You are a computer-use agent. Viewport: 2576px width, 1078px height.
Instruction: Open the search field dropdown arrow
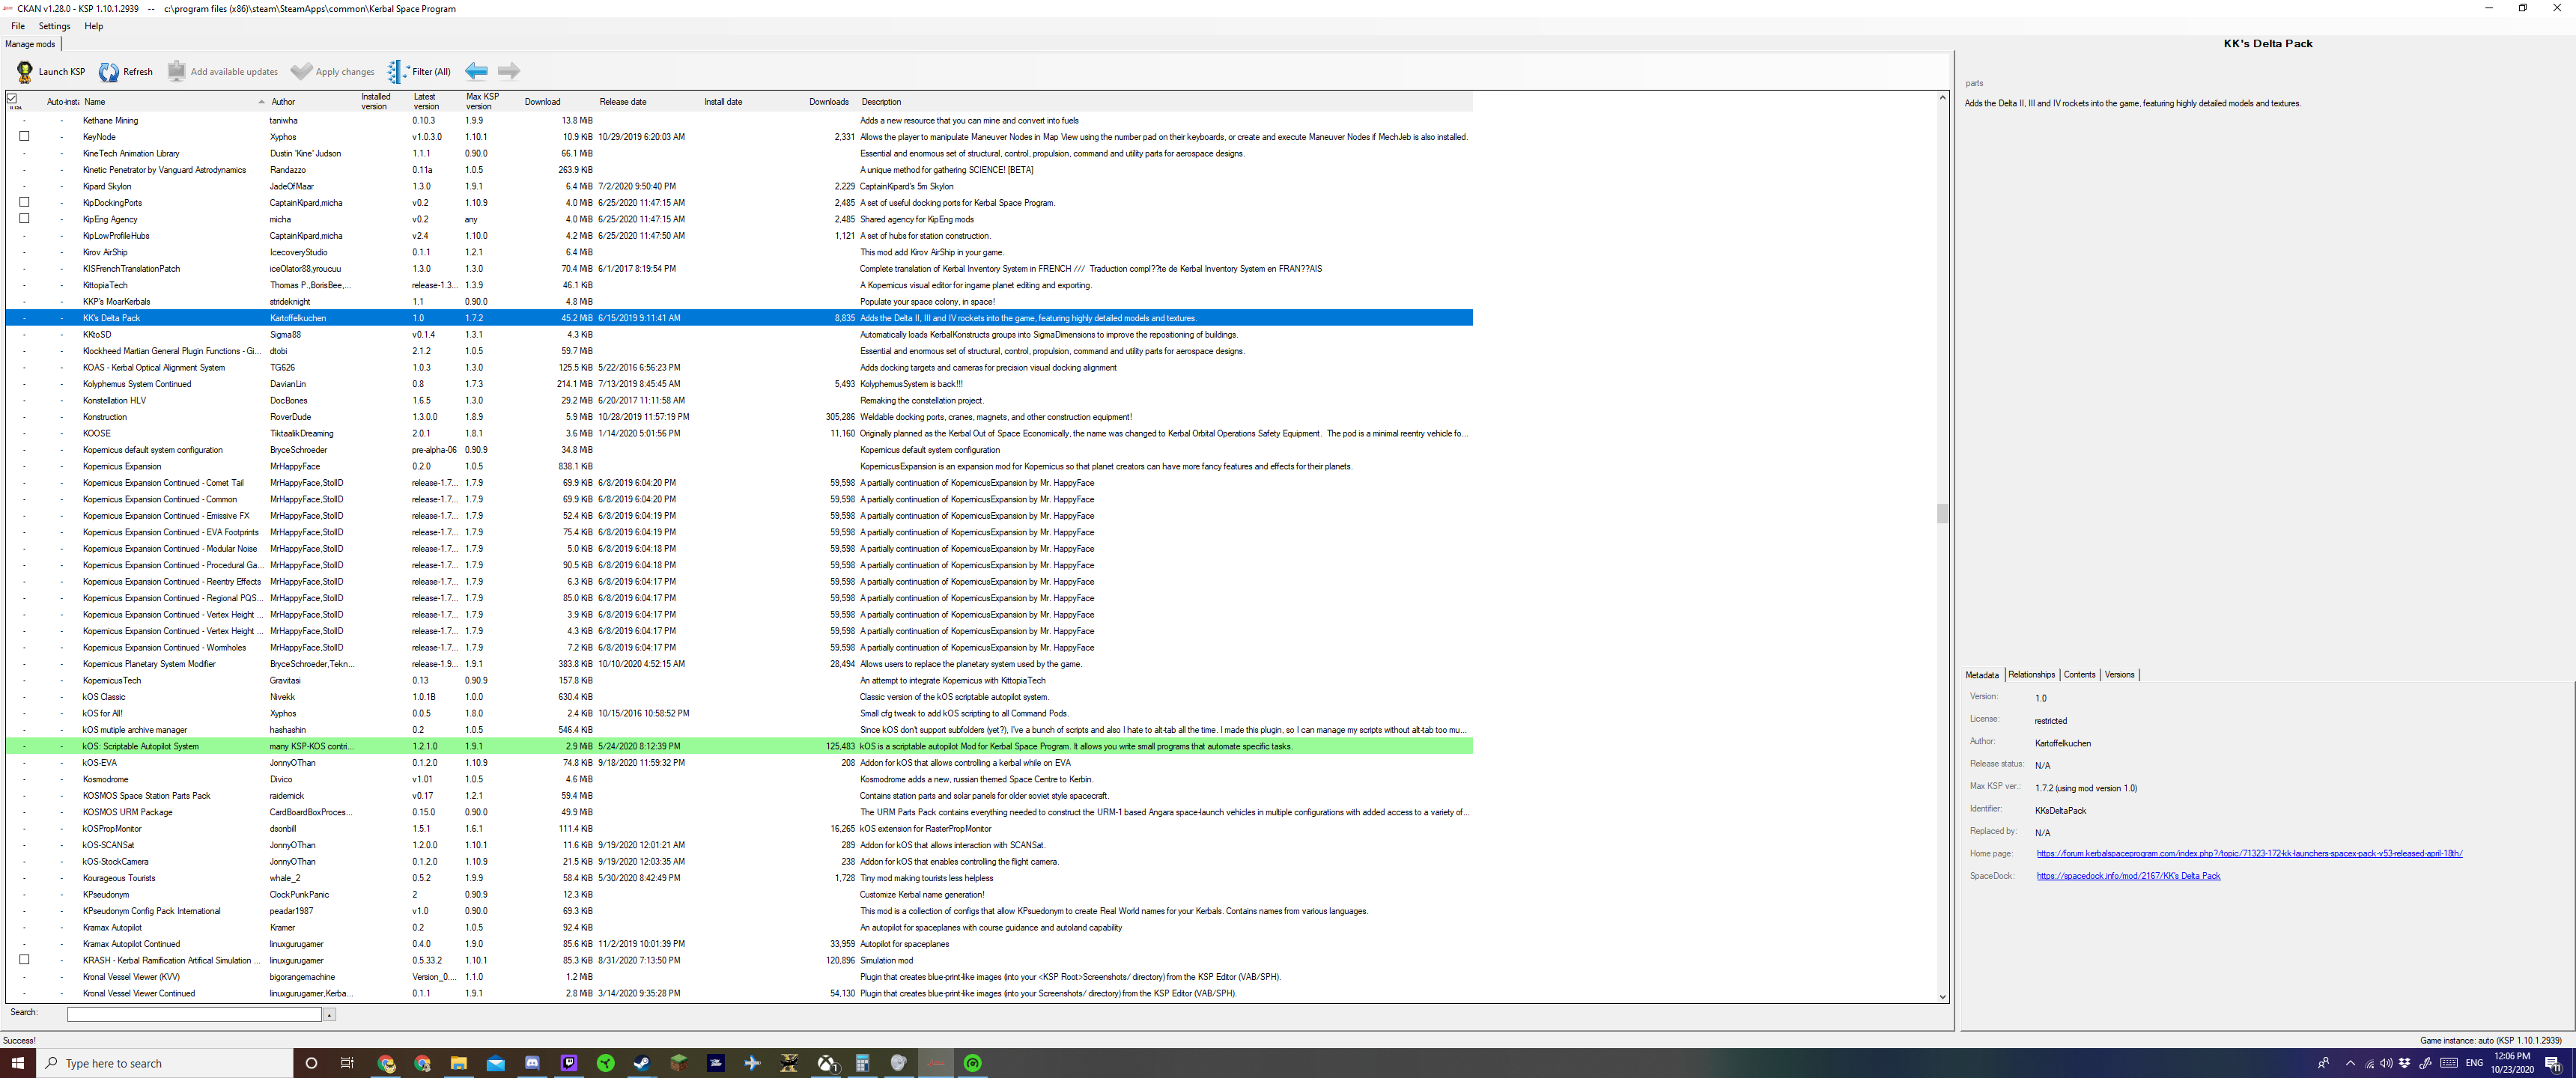[x=329, y=1015]
